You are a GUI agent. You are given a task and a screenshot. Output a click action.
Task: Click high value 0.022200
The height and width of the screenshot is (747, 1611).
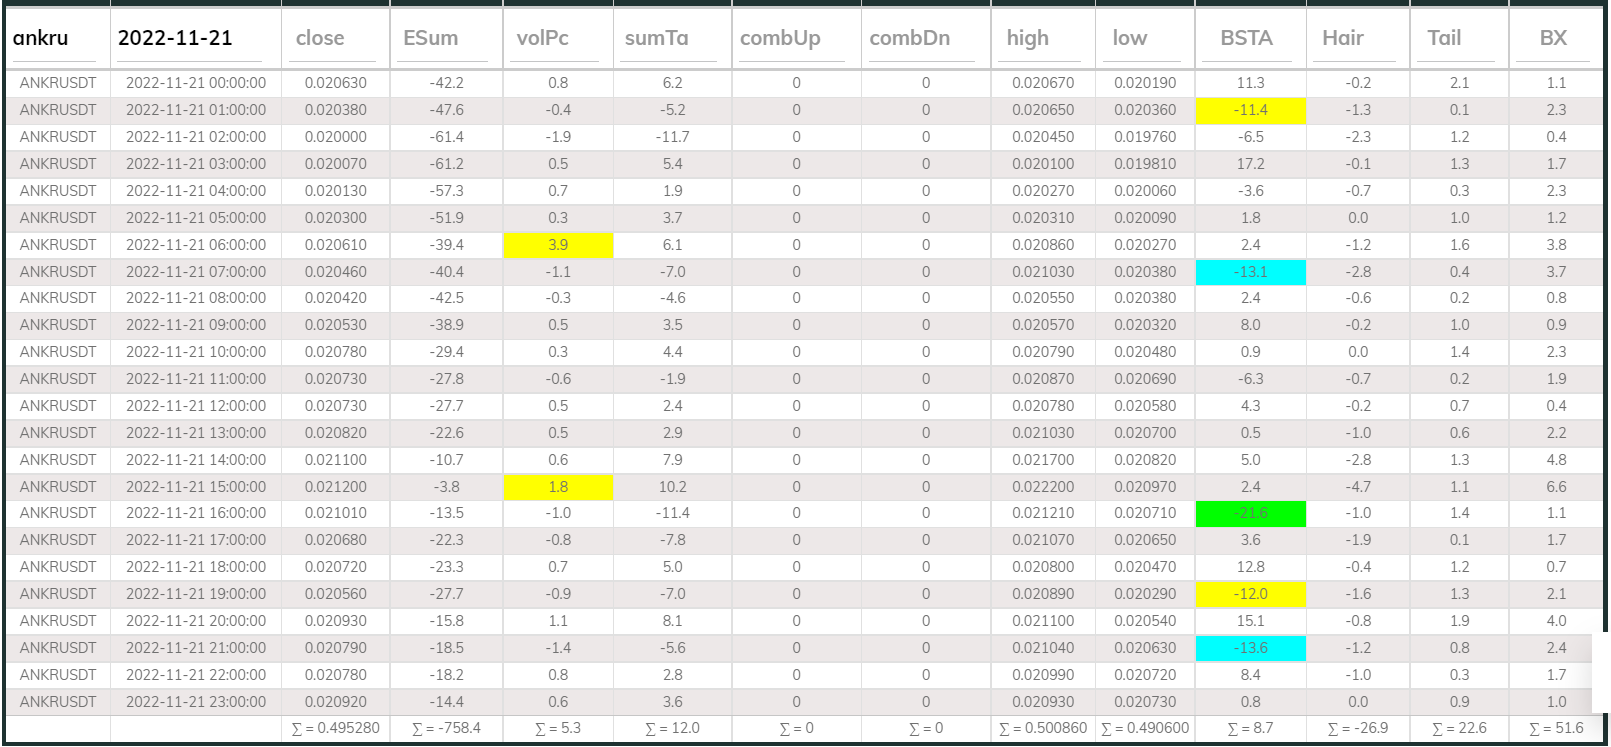tap(1043, 487)
